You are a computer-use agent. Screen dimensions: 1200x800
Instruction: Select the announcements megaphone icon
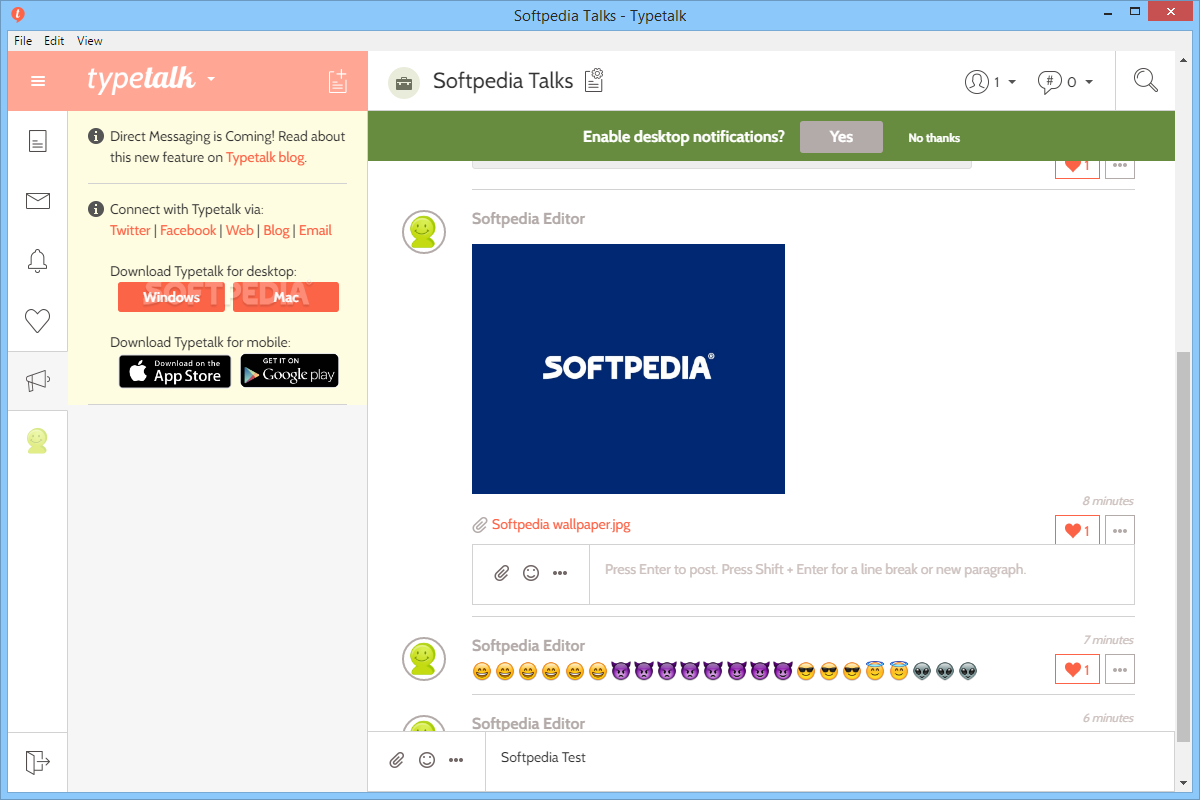[x=37, y=381]
